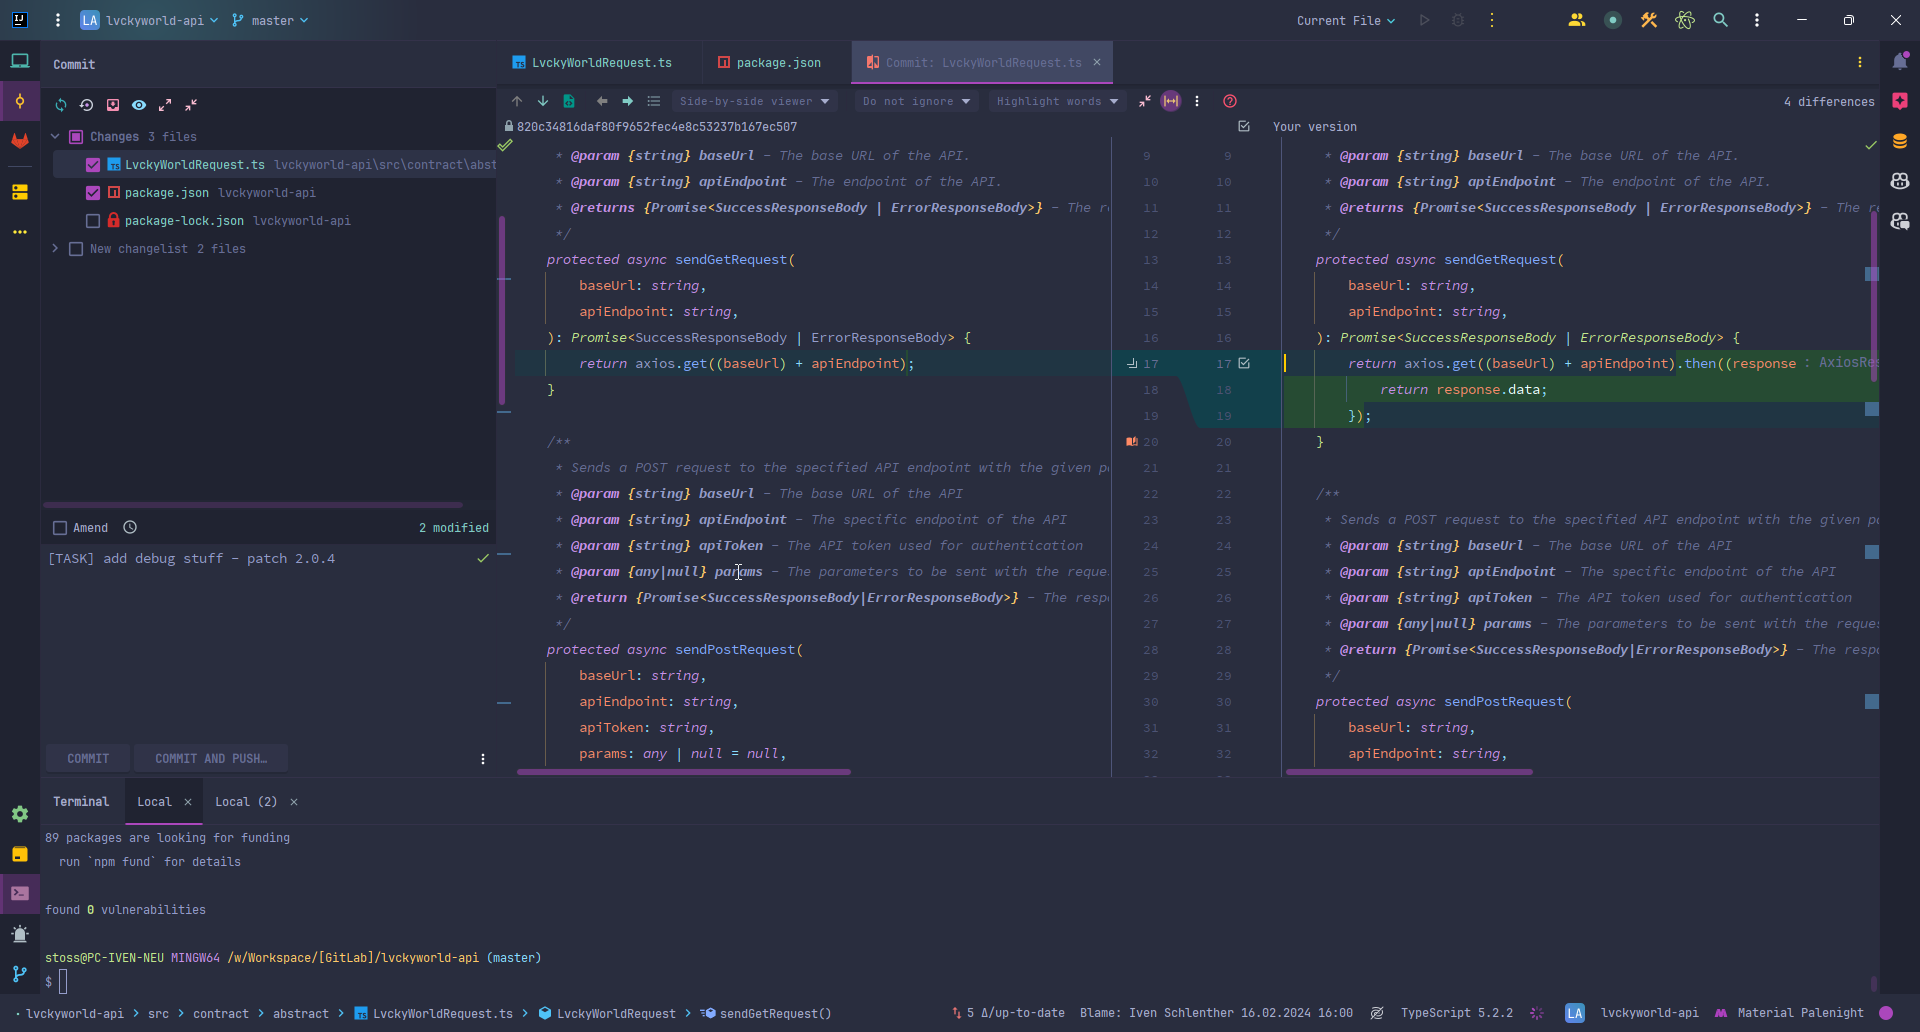Open the Highlight words dropdown
The width and height of the screenshot is (1920, 1032).
tap(1056, 101)
